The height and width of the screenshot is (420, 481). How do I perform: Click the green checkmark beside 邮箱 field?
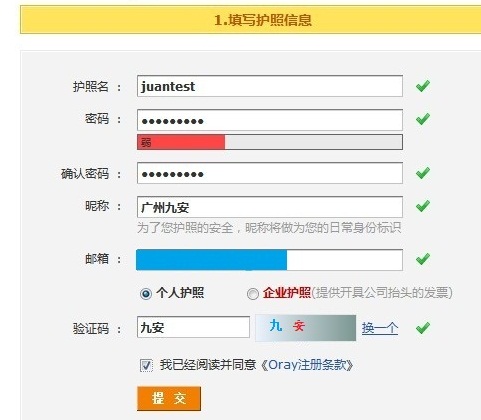tap(423, 259)
